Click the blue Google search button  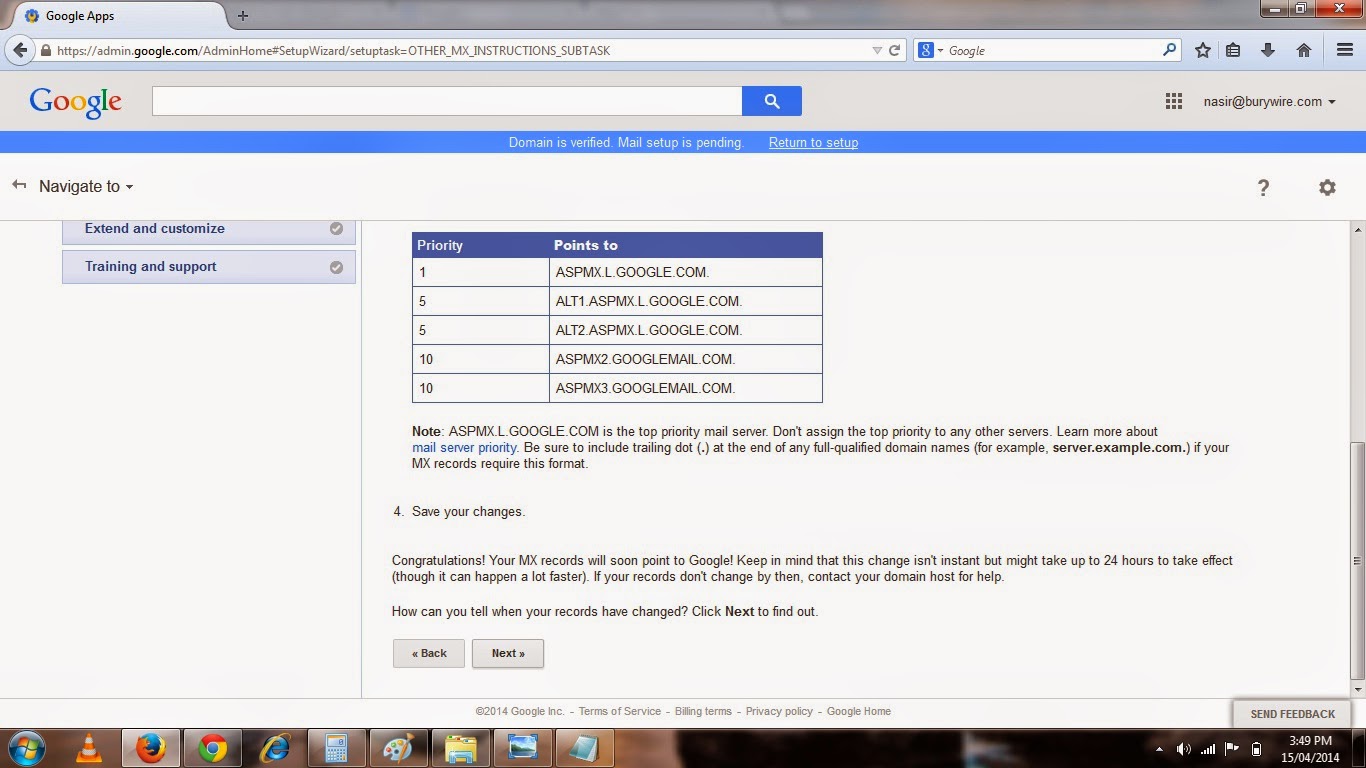tap(771, 101)
